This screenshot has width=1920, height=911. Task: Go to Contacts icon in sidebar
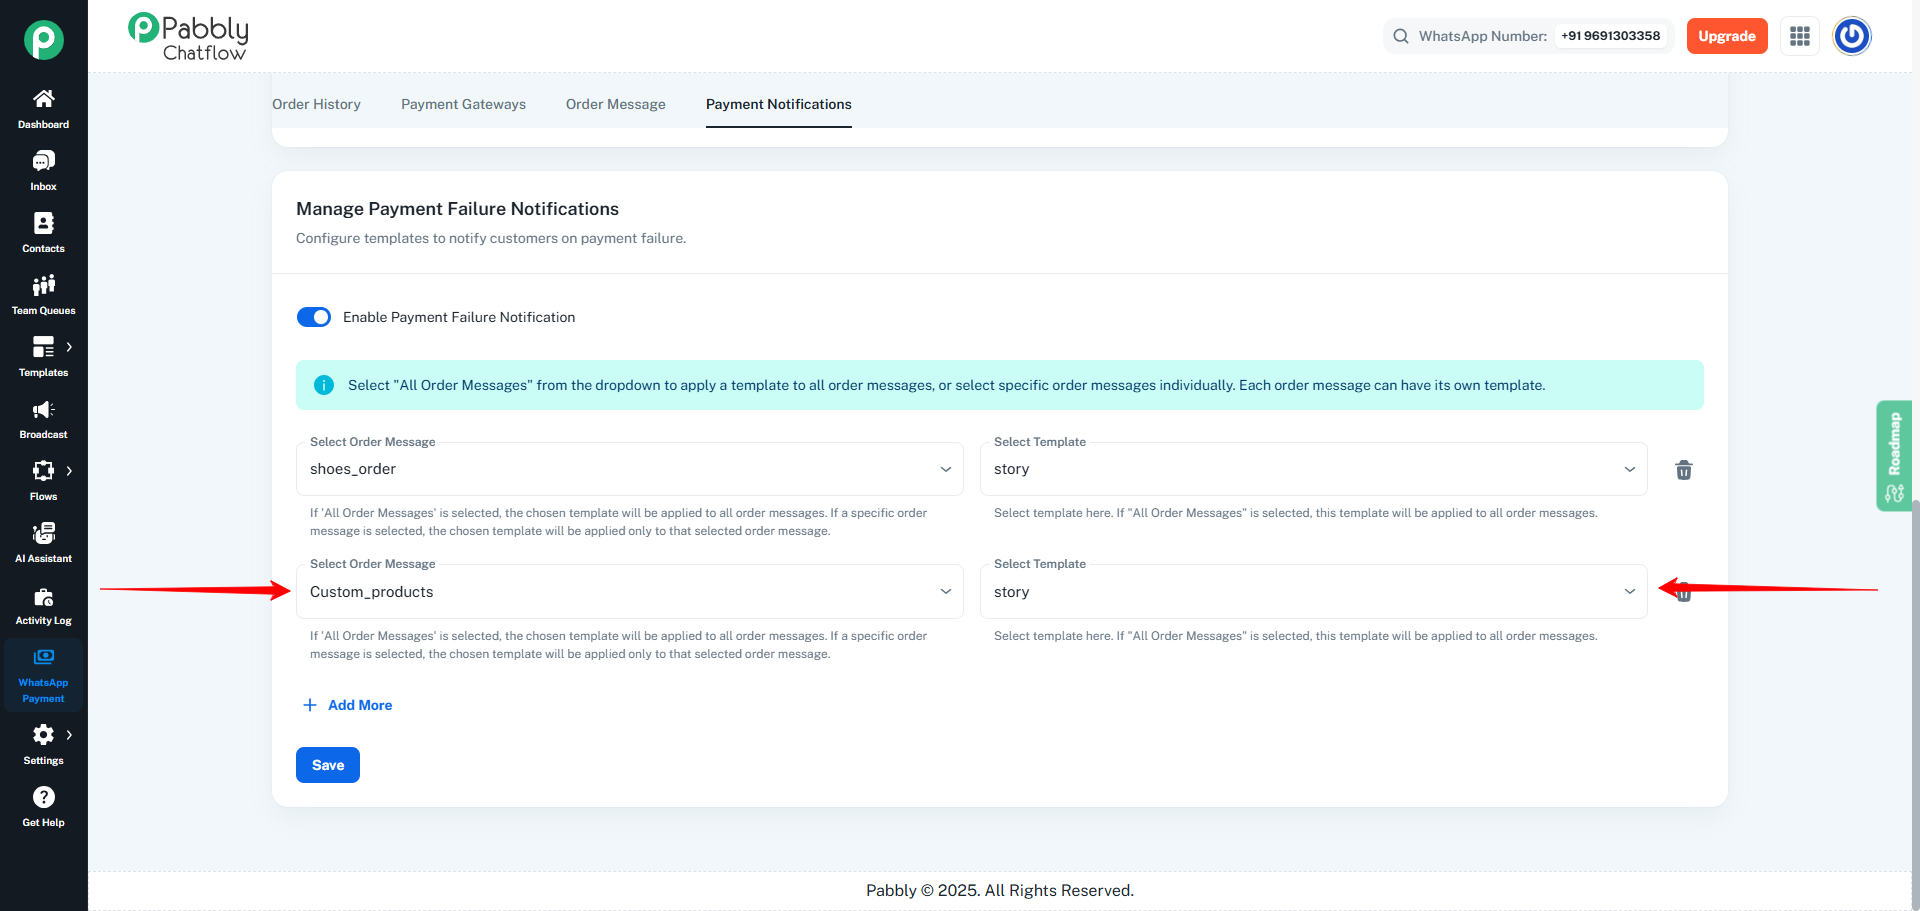click(x=44, y=223)
